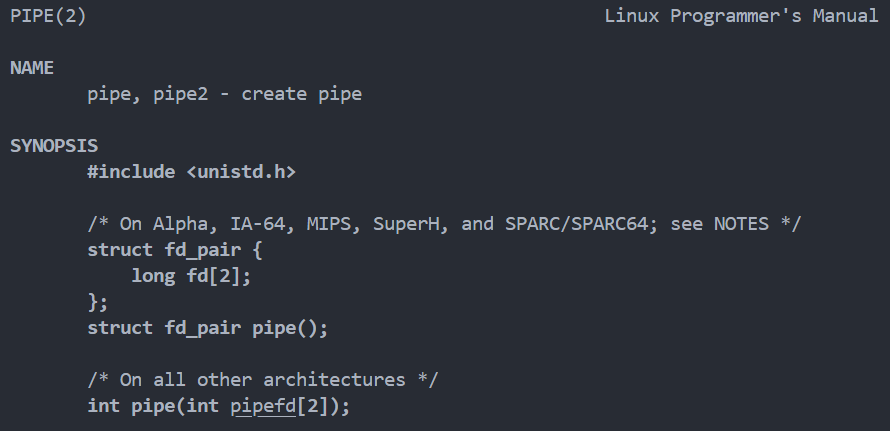
Task: Click struct fd_pair pipe(); prototype
Action: [x=208, y=328]
